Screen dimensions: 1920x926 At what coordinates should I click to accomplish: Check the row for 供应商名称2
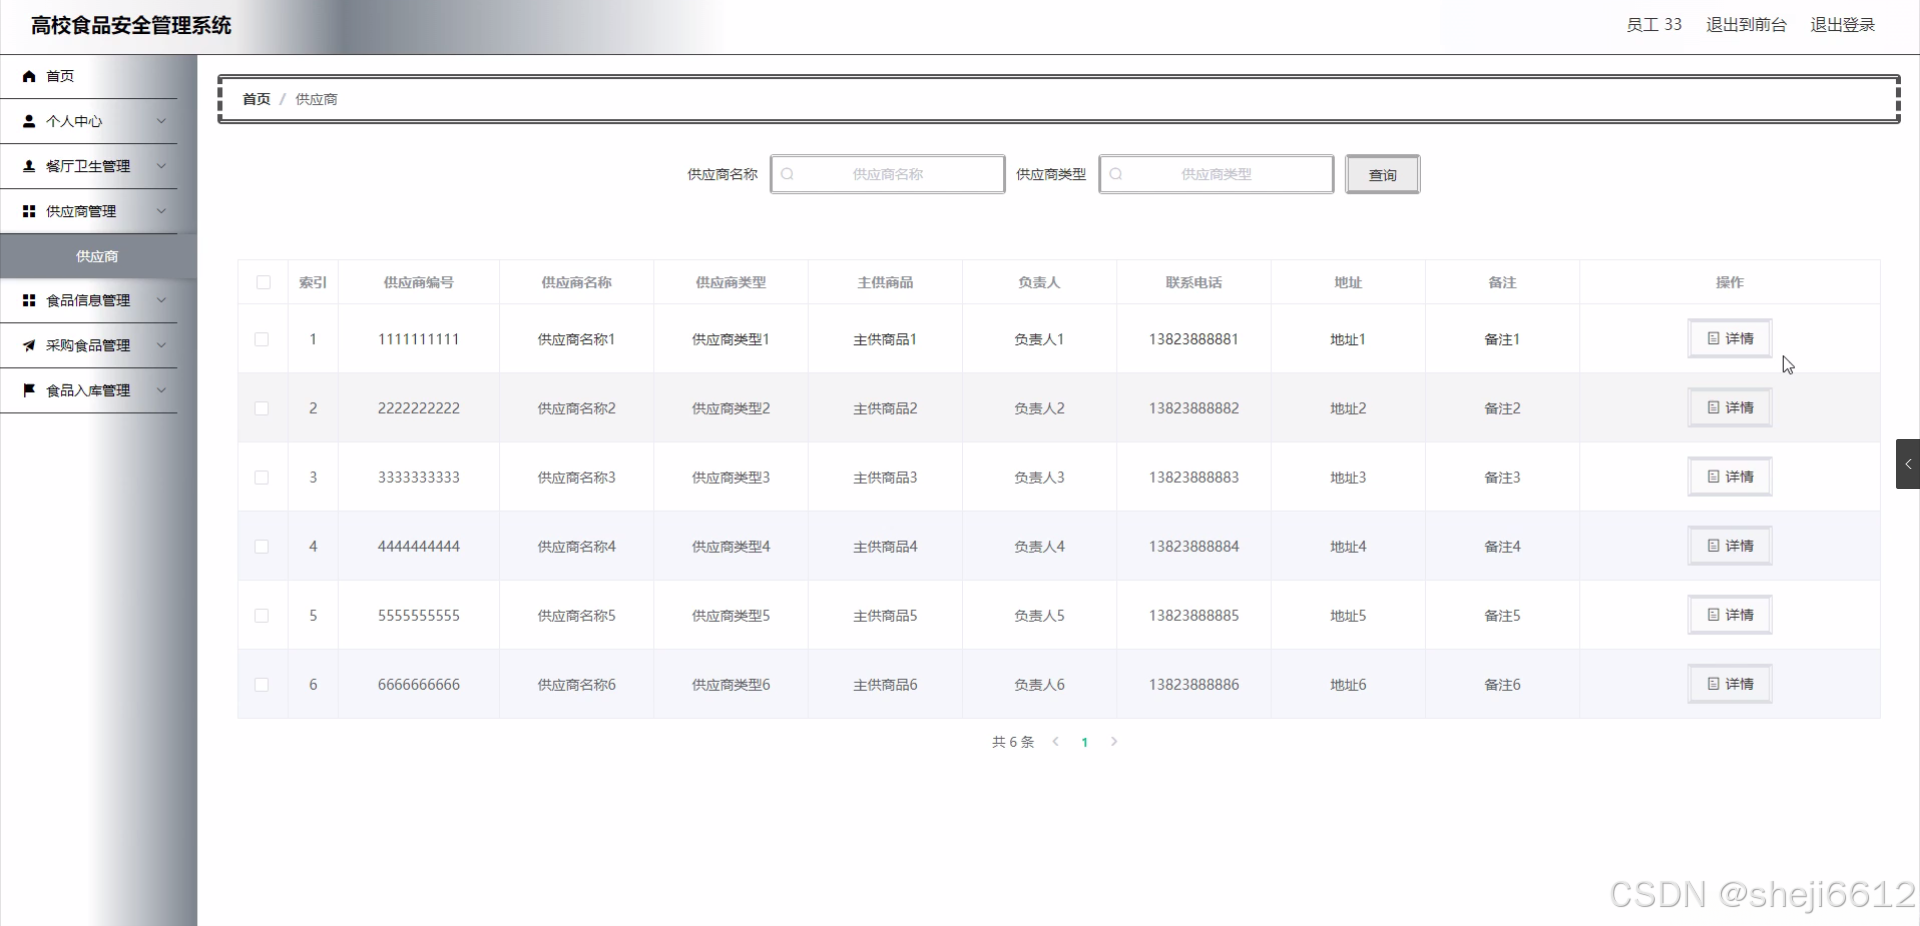(x=262, y=408)
